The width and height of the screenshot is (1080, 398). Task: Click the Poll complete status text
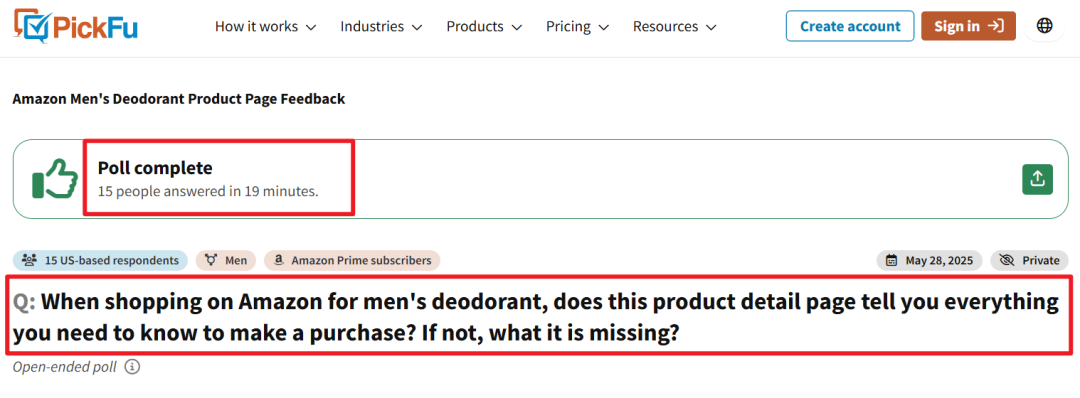[x=155, y=168]
